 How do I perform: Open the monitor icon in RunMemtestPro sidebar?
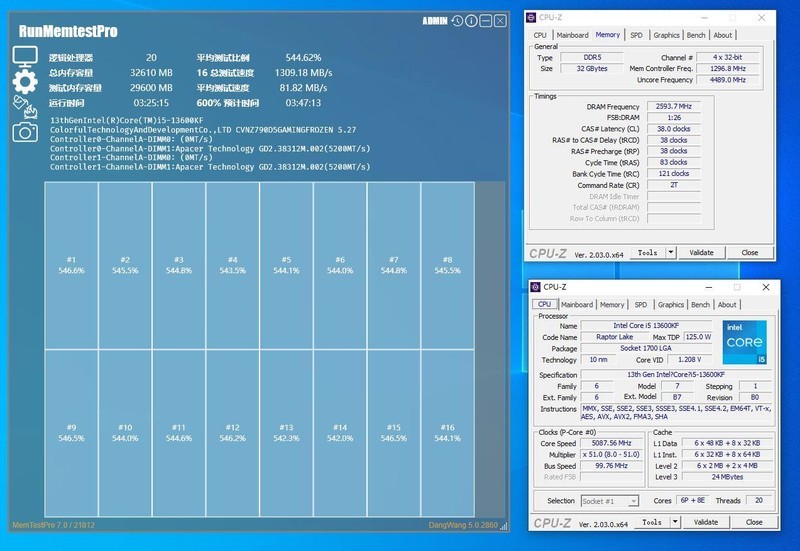pyautogui.click(x=25, y=57)
